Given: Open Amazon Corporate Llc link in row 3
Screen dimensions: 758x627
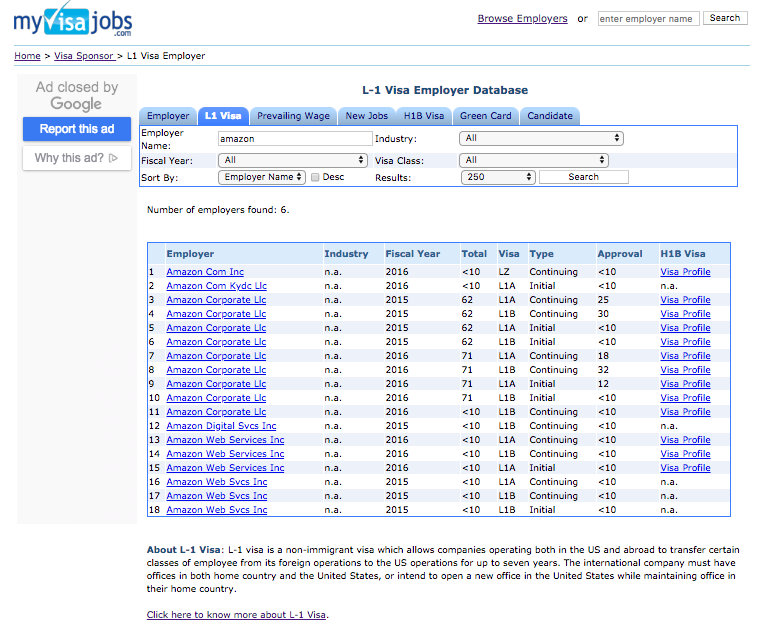Looking at the screenshot, I should pos(216,300).
